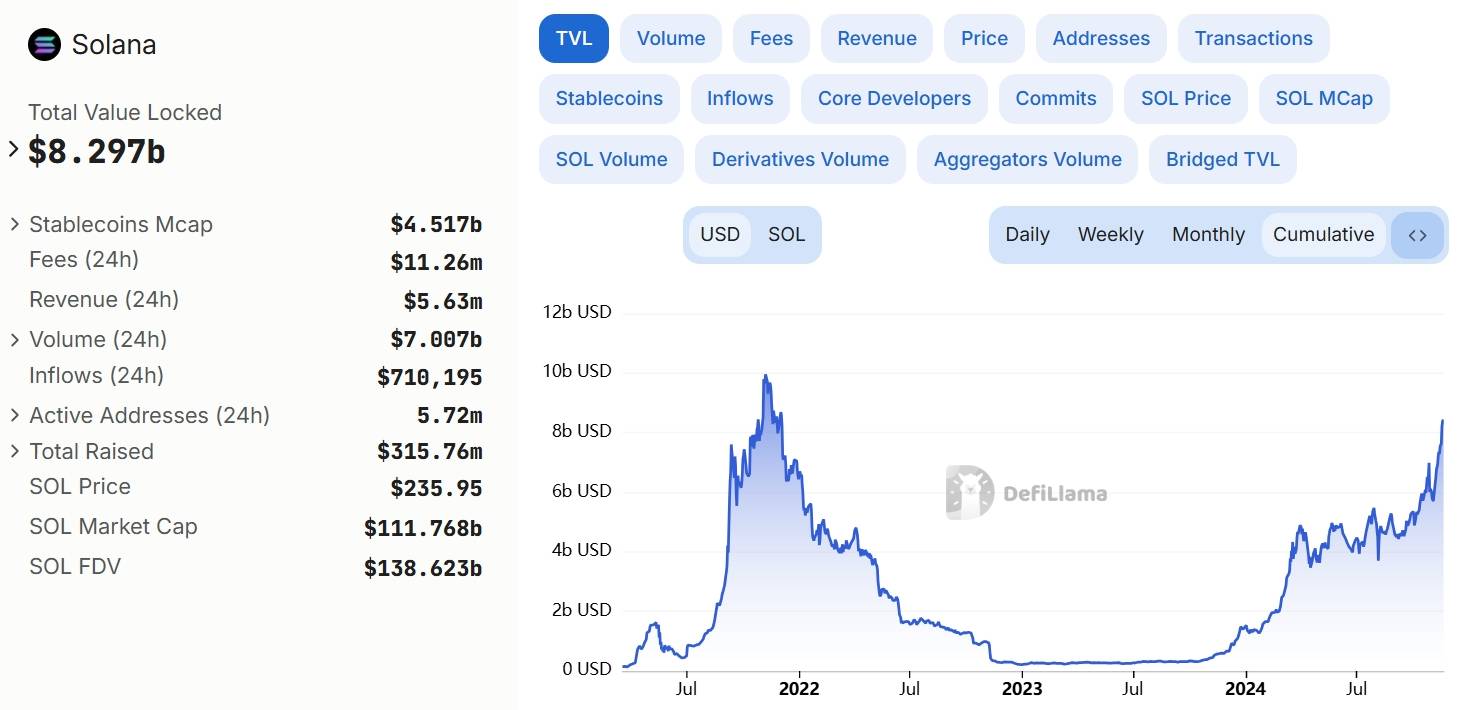1464x710 pixels.
Task: Switch chart denomination to USD
Action: click(x=720, y=235)
